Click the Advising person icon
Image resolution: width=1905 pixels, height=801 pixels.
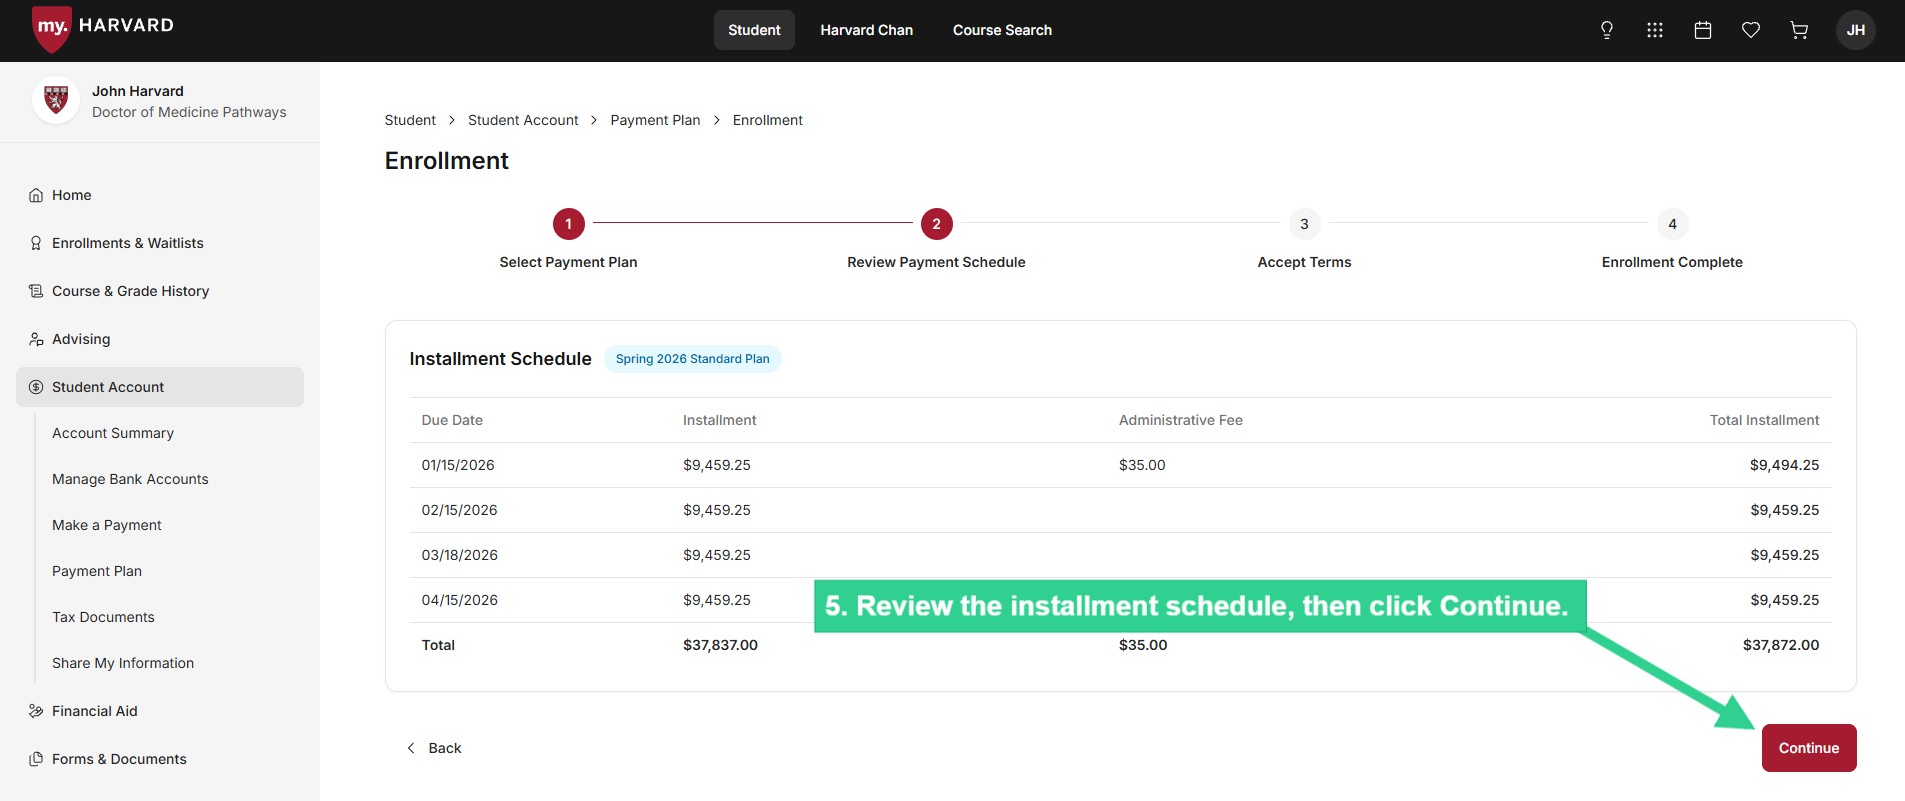tap(36, 339)
